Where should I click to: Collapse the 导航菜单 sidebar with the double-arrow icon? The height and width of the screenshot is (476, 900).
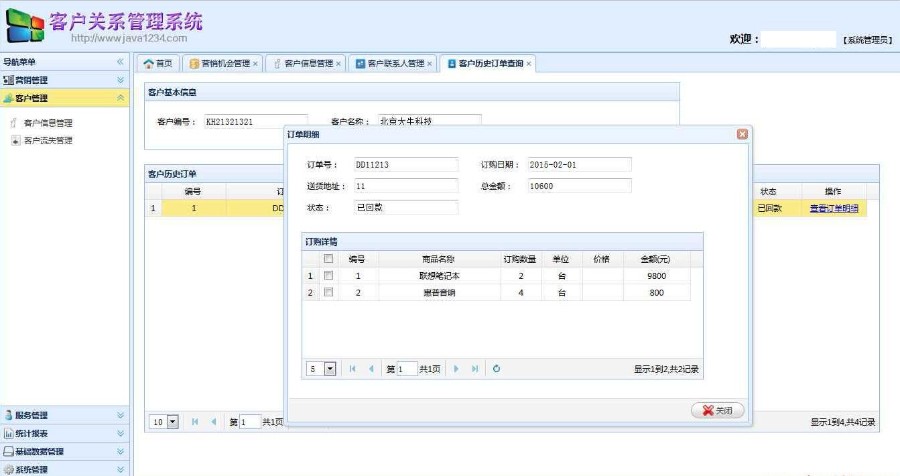click(121, 62)
